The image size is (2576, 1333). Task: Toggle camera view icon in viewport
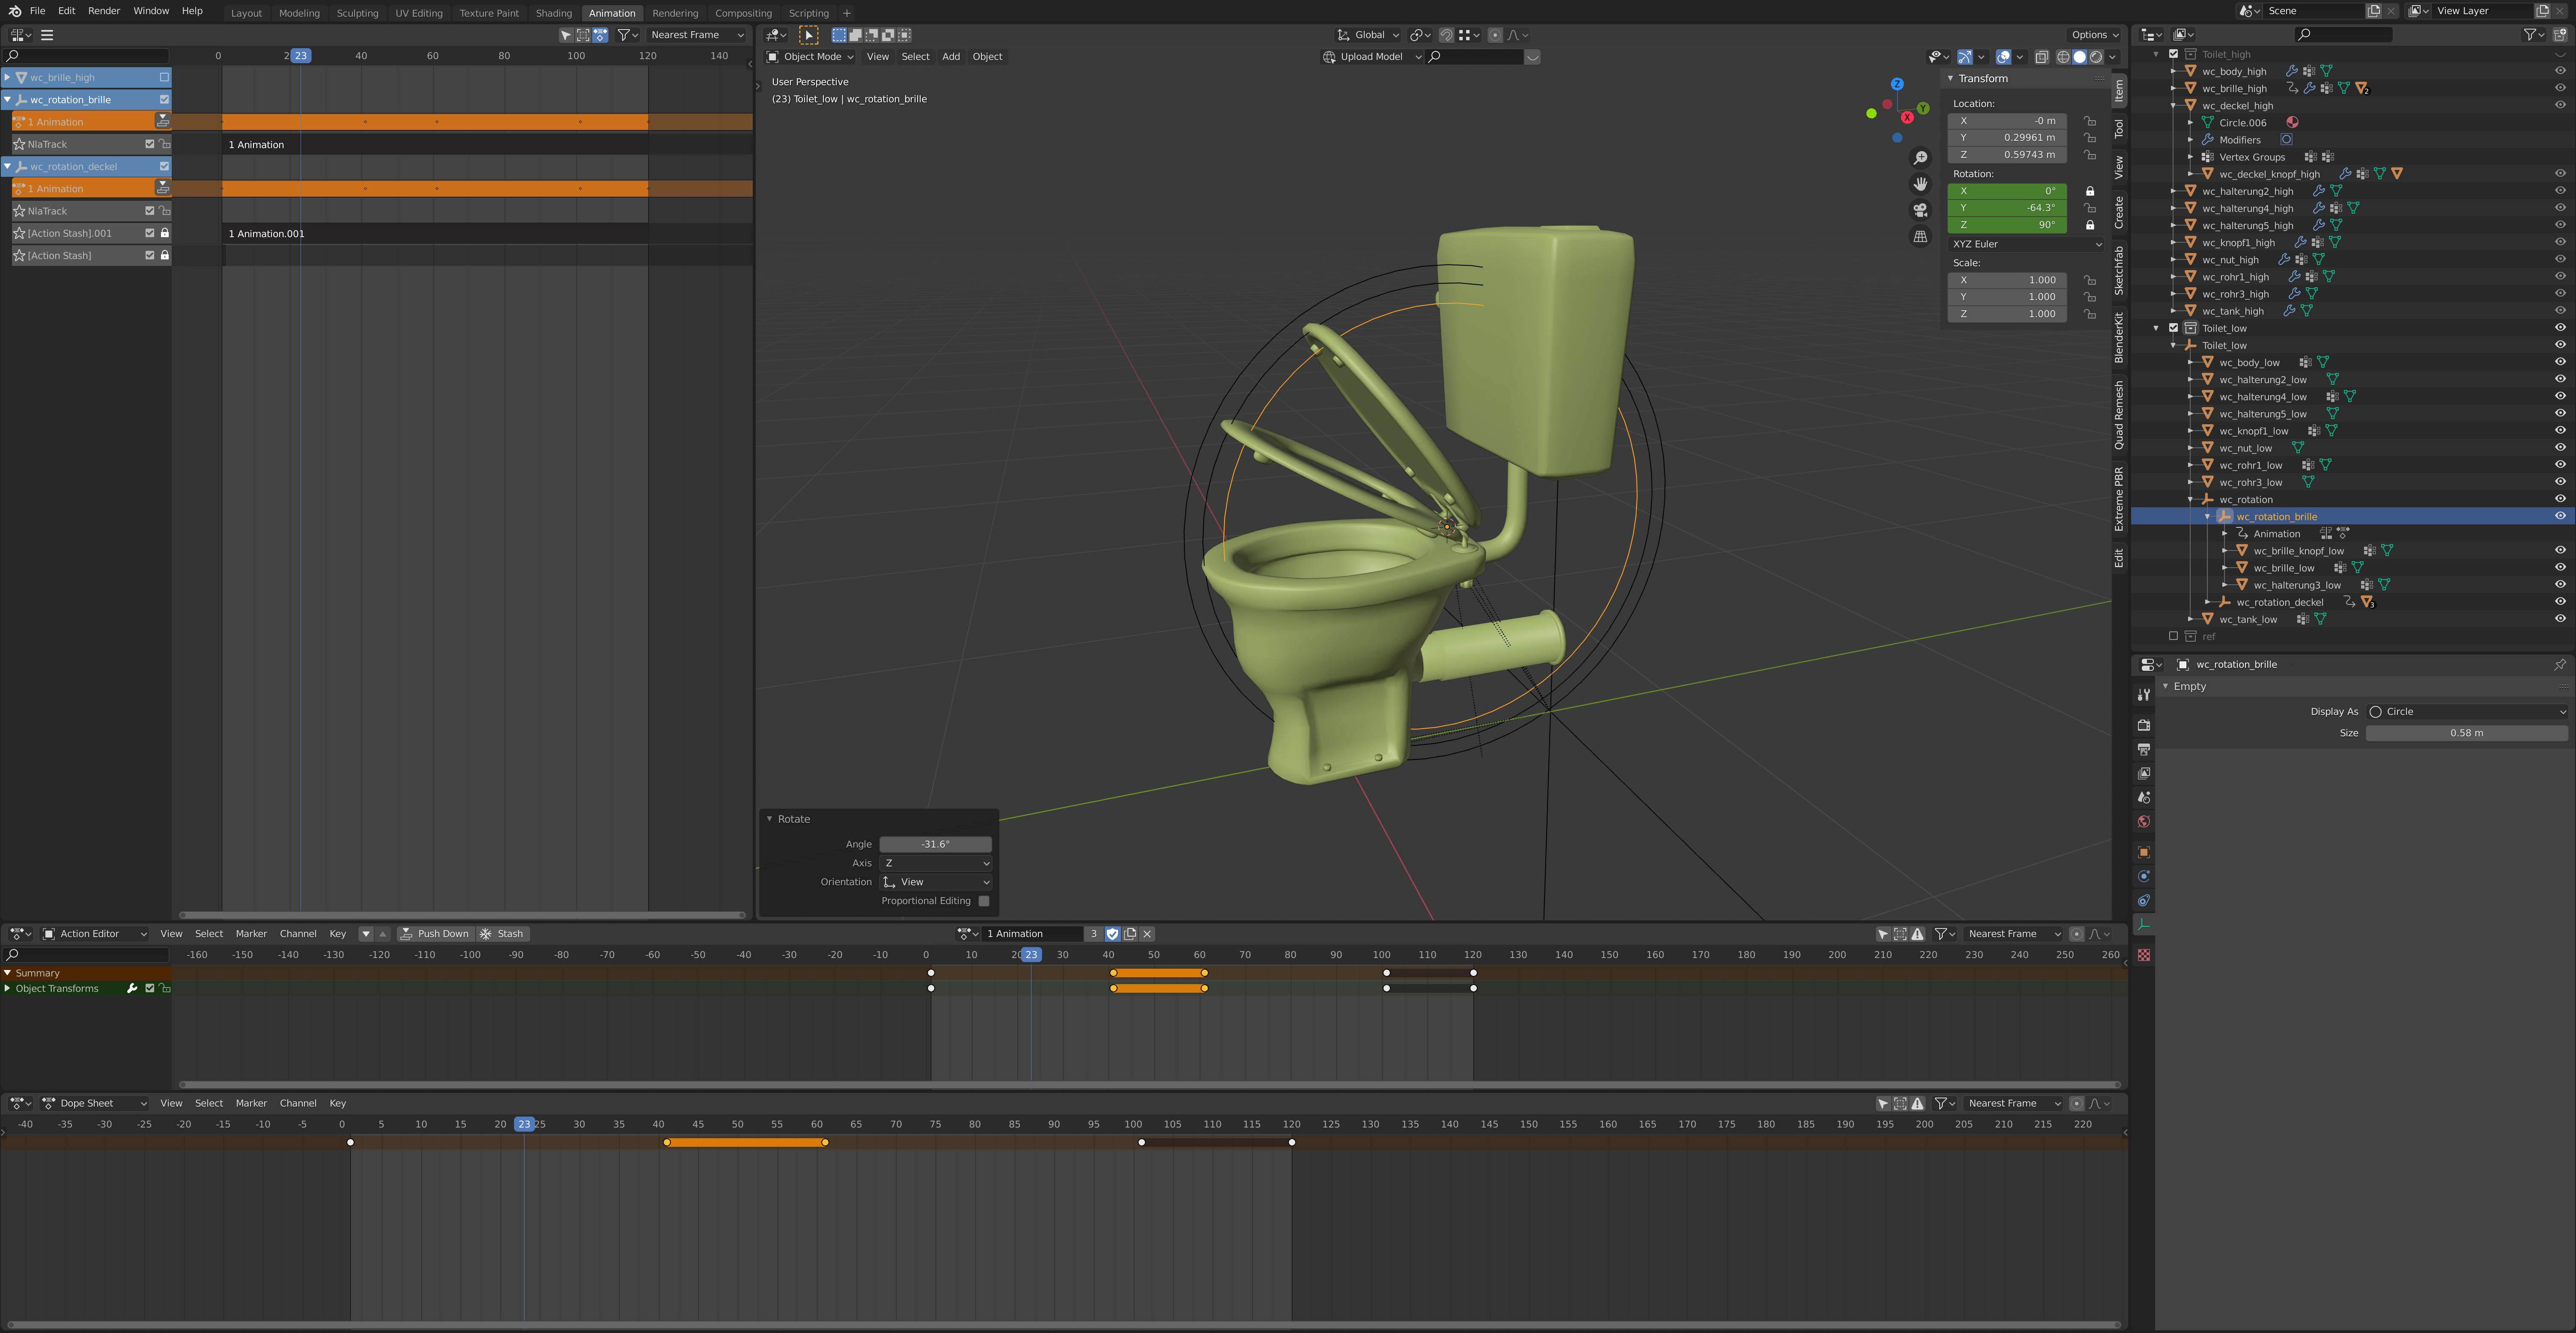click(1920, 210)
